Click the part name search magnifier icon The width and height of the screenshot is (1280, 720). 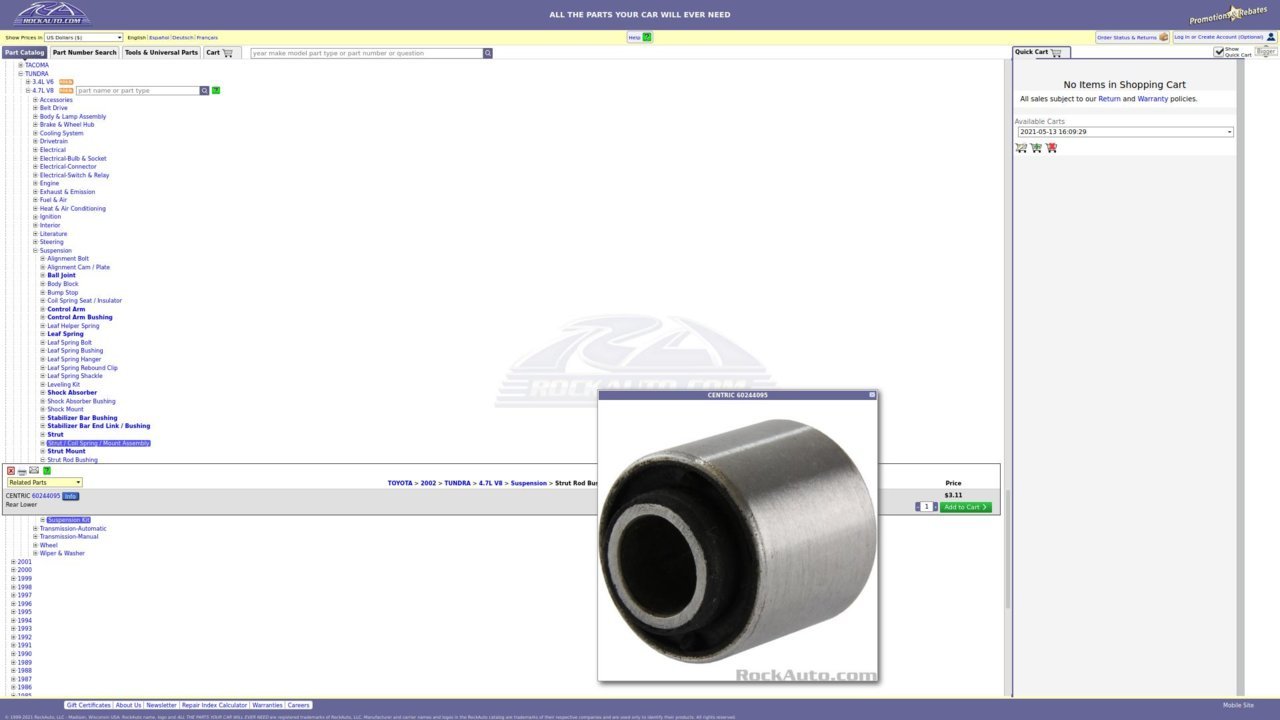pos(204,90)
